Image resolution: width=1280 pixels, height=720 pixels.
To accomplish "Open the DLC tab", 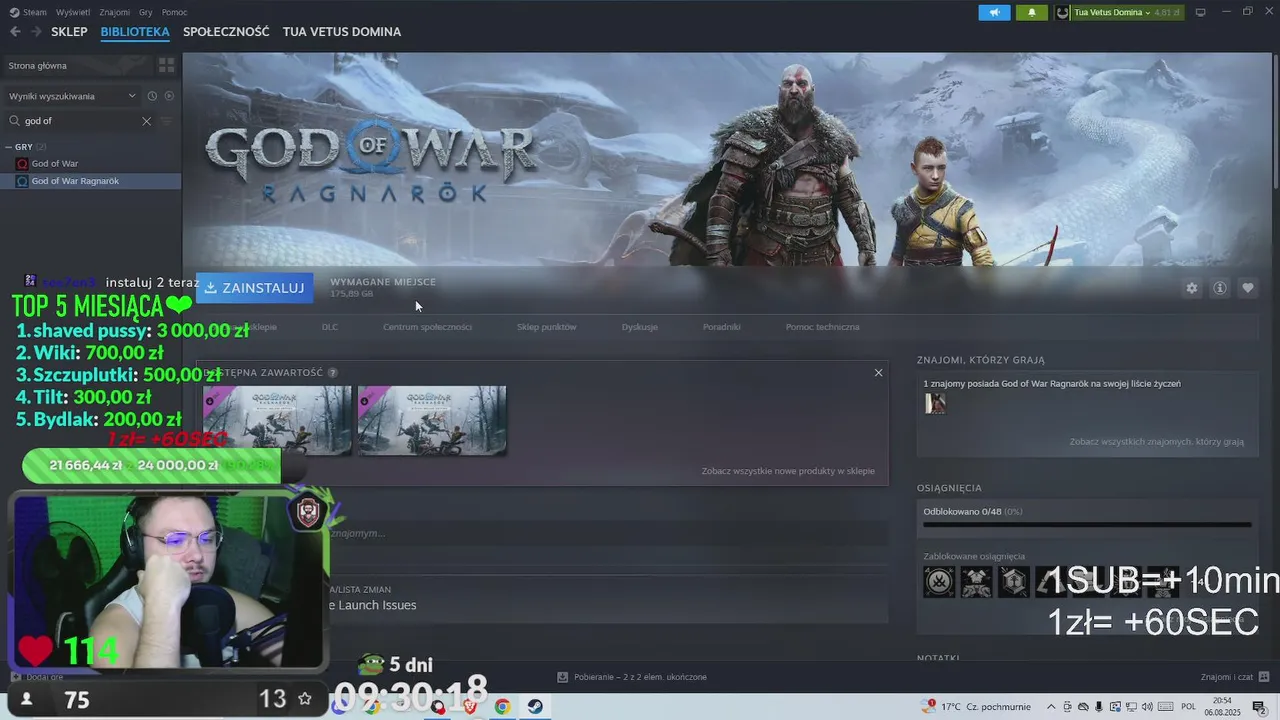I will click(x=330, y=327).
